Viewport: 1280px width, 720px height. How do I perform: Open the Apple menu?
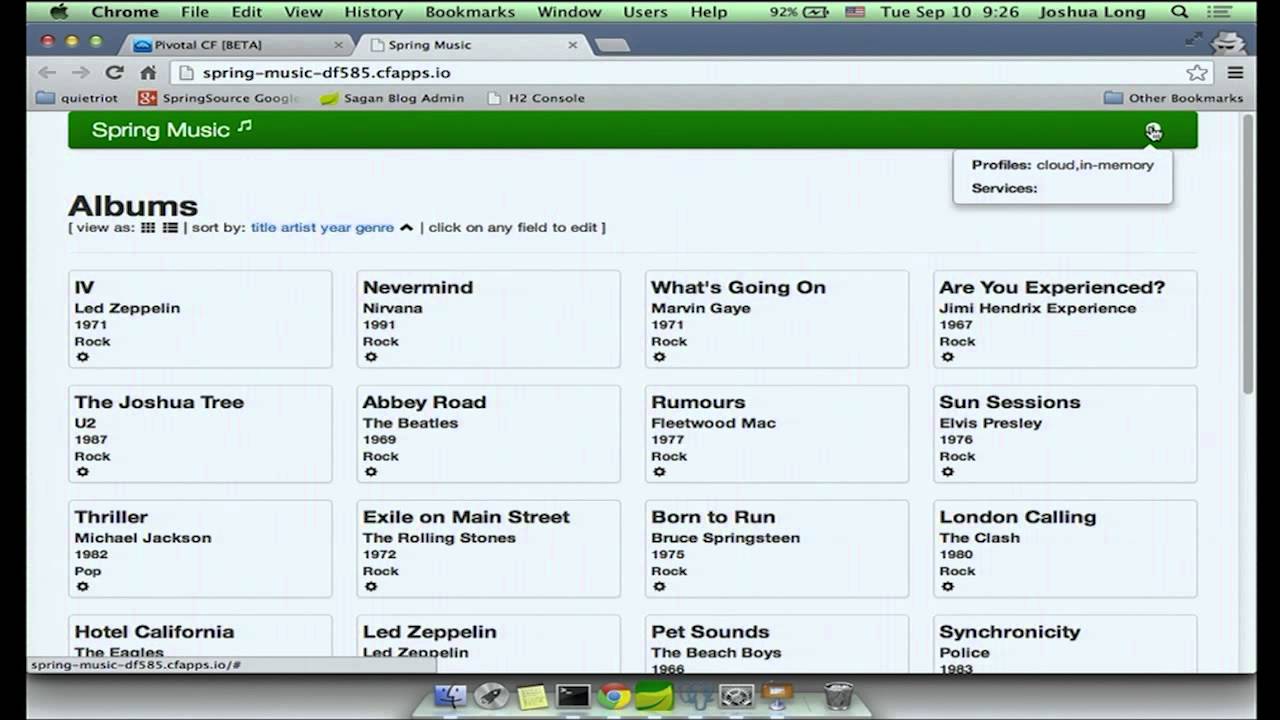pyautogui.click(x=58, y=12)
